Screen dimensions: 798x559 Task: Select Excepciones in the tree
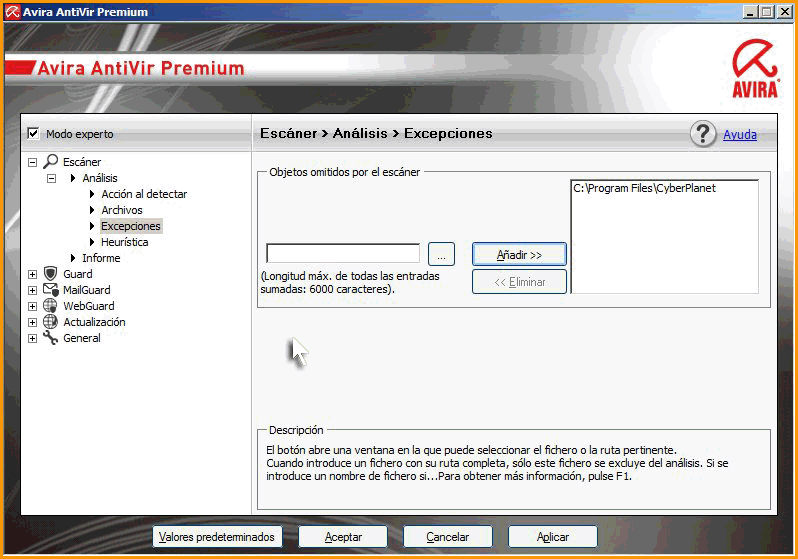[131, 226]
